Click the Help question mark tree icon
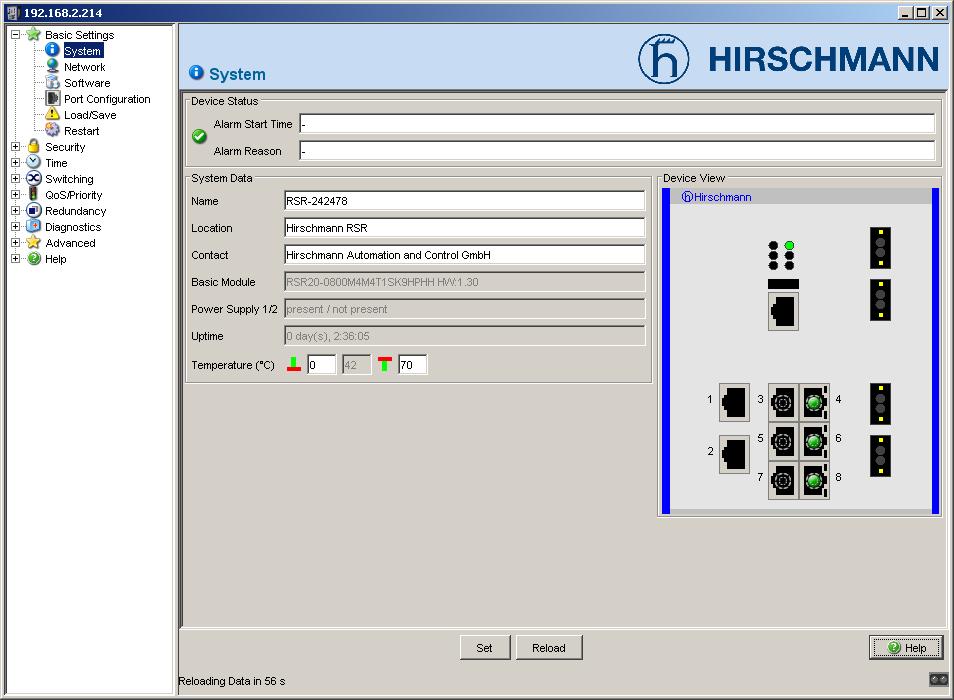The width and height of the screenshot is (954, 700). 33,258
